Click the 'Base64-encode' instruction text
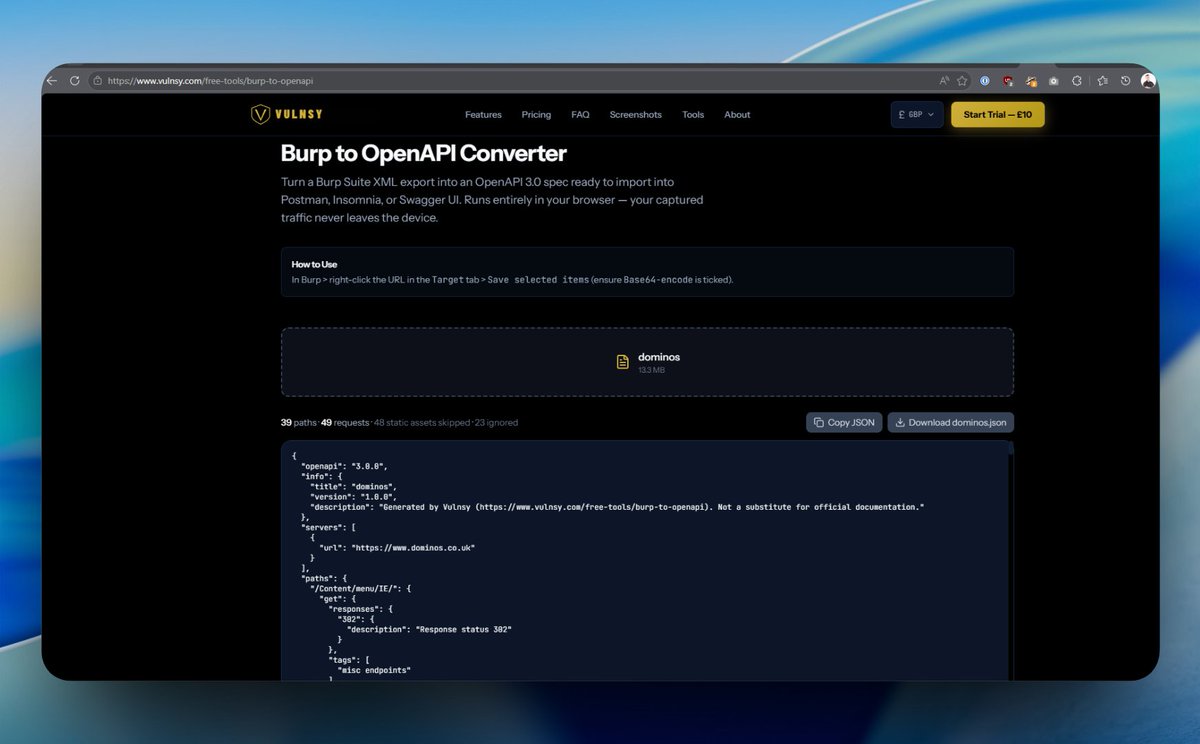Viewport: 1200px width, 744px height. tap(658, 280)
